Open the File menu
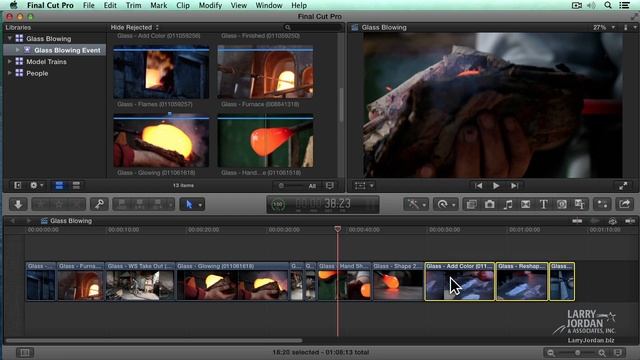Image resolution: width=640 pixels, height=360 pixels. pyautogui.click(x=89, y=5)
